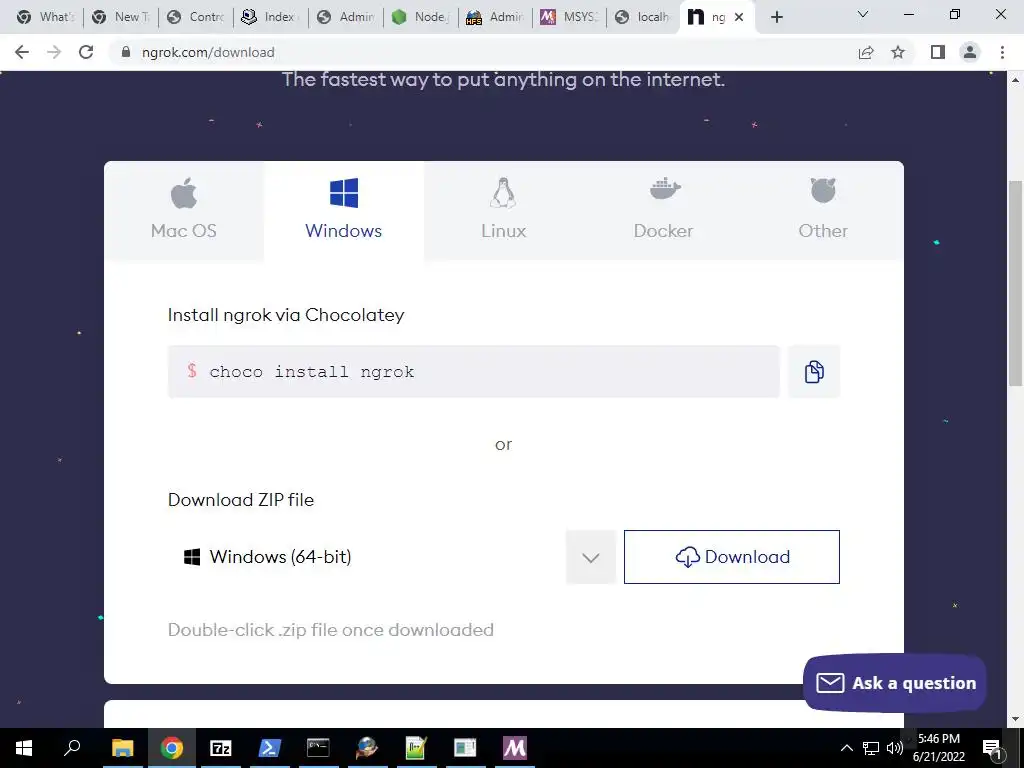Open the volume tray icon
Image resolution: width=1024 pixels, height=768 pixels.
click(894, 748)
